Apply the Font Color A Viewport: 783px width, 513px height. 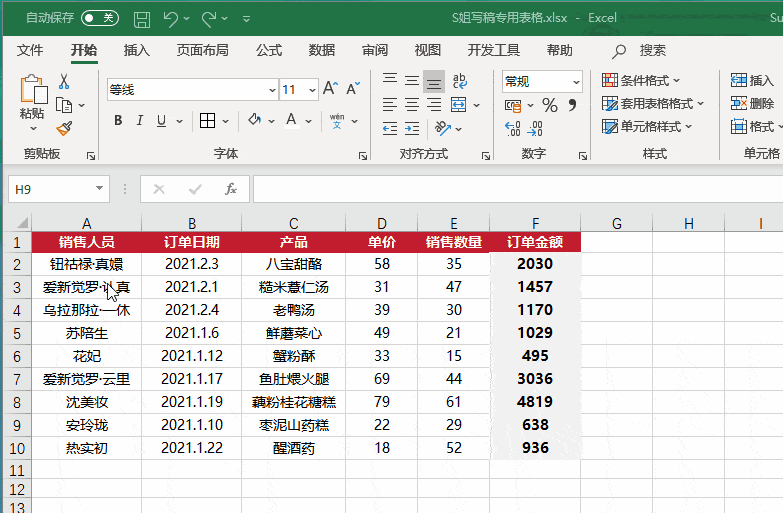(x=291, y=120)
